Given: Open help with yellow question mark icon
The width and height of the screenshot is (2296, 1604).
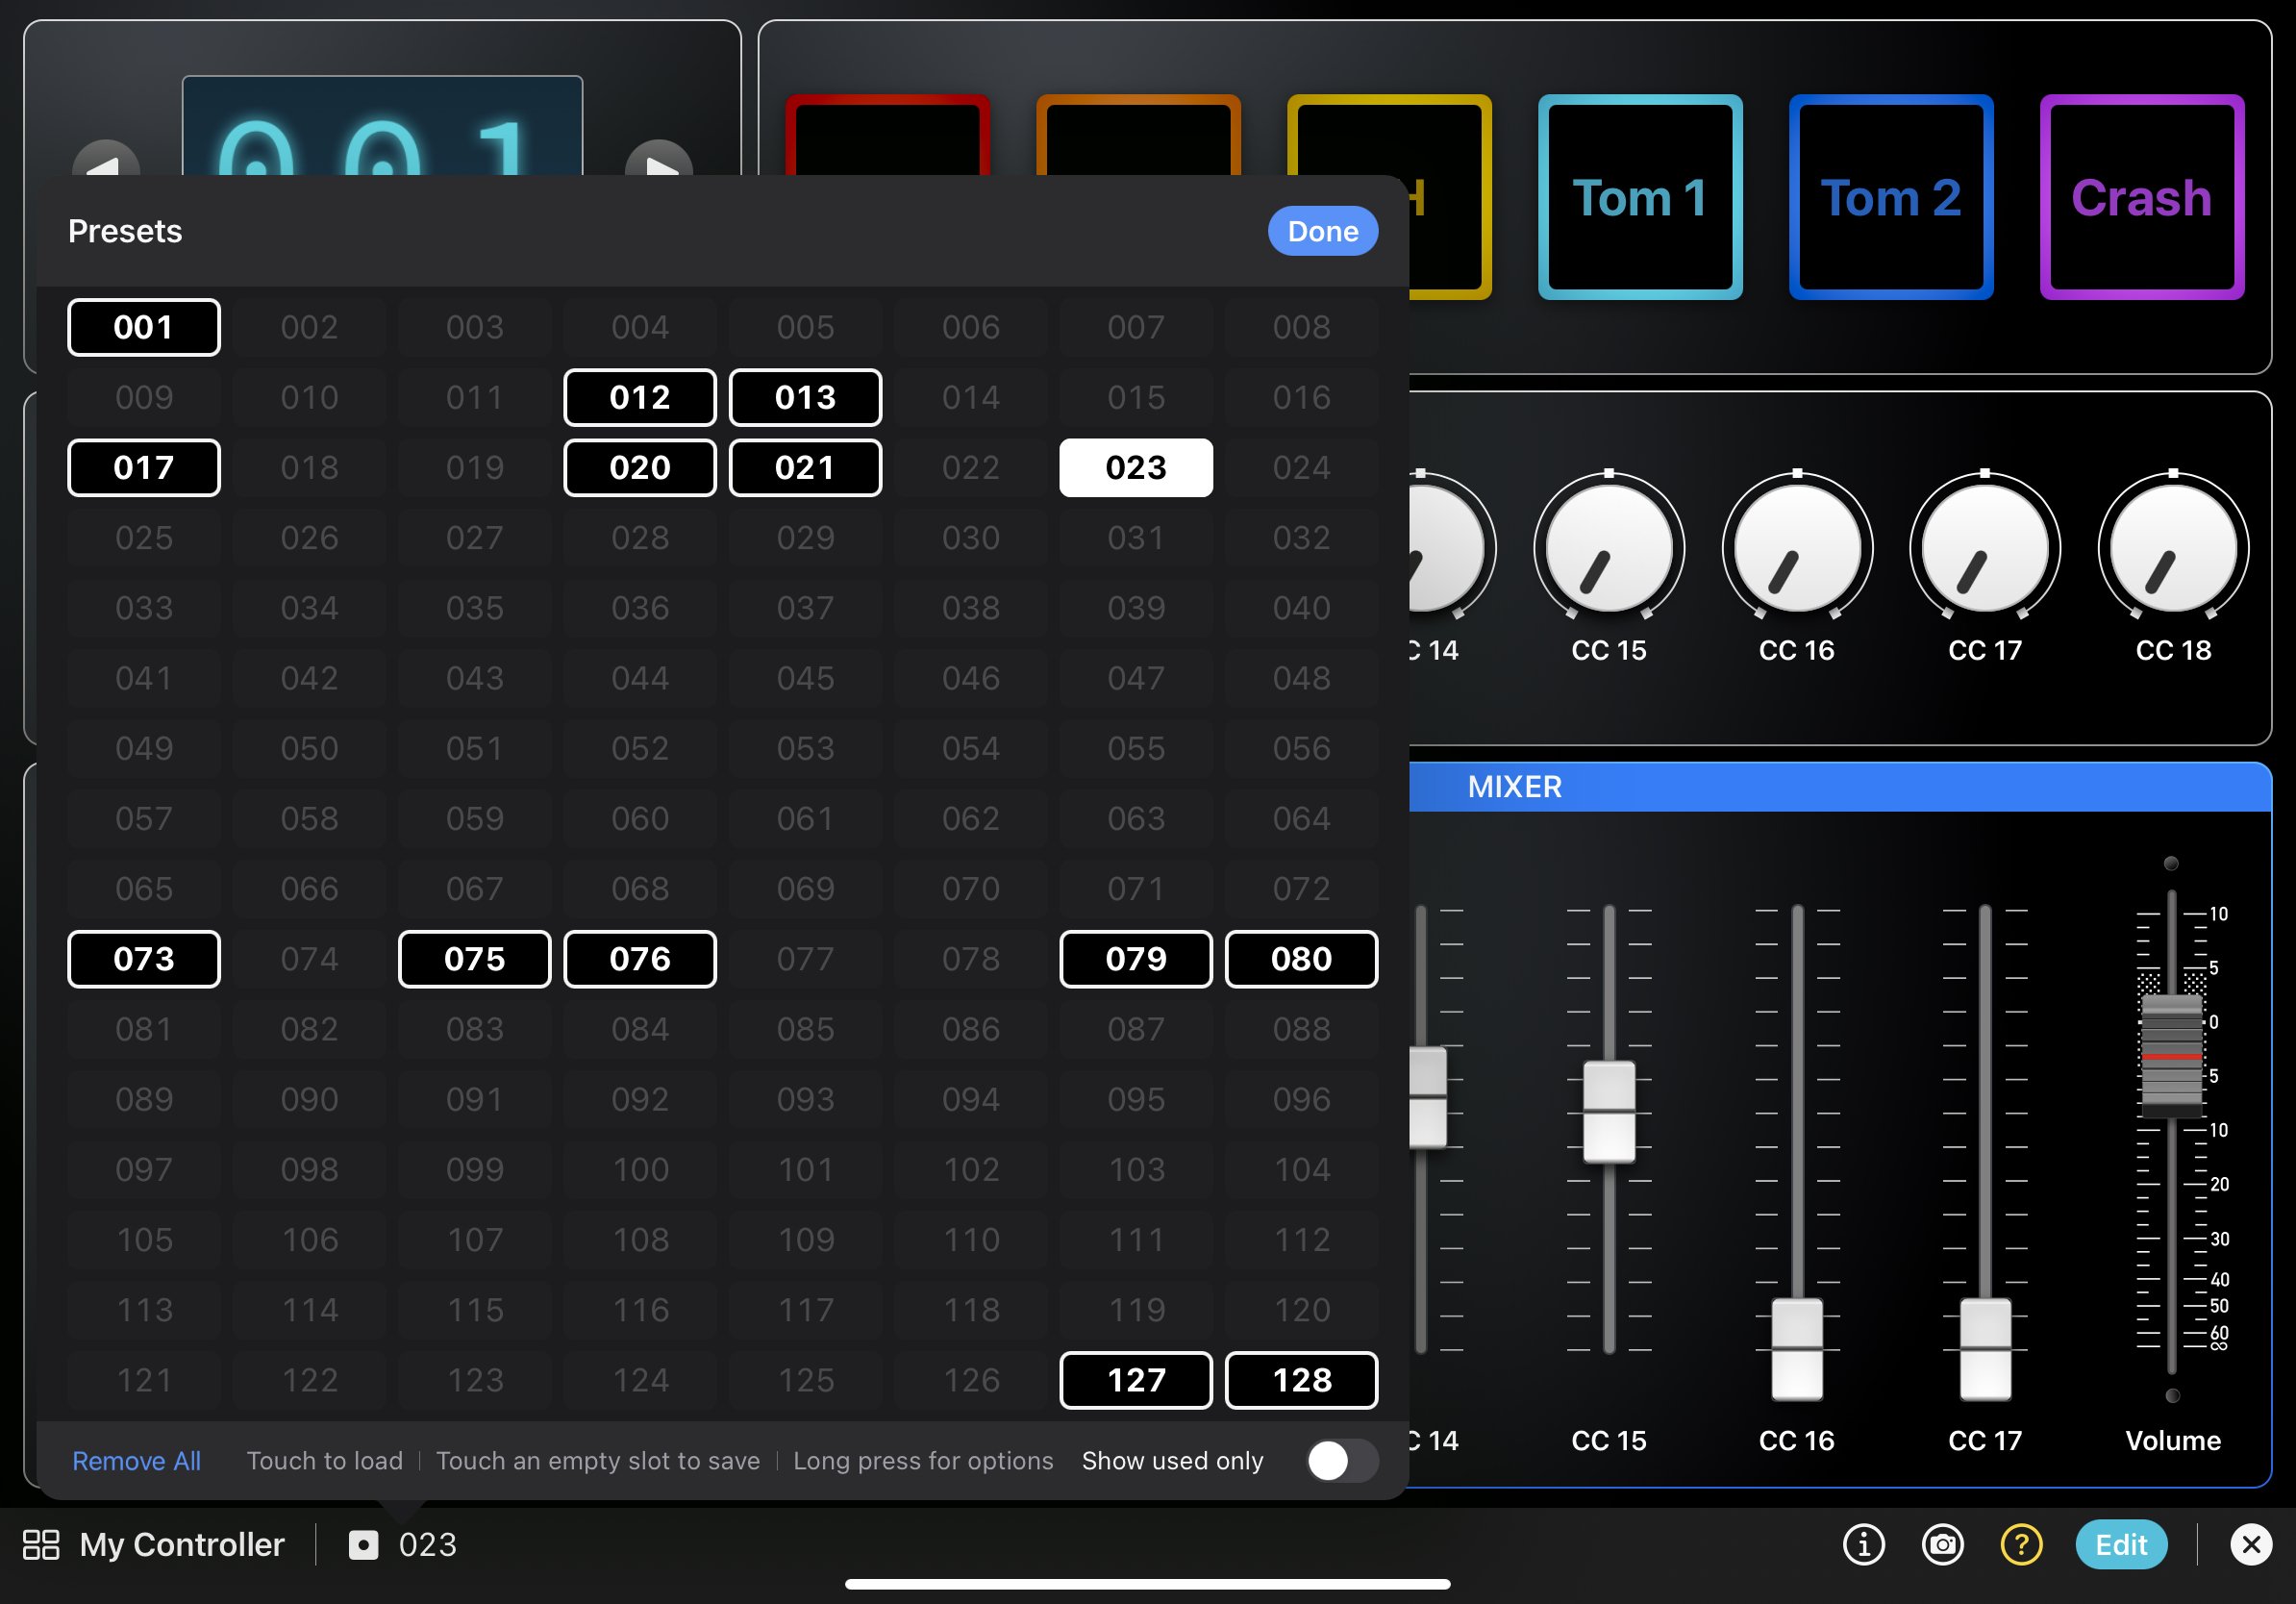Looking at the screenshot, I should (x=2021, y=1545).
